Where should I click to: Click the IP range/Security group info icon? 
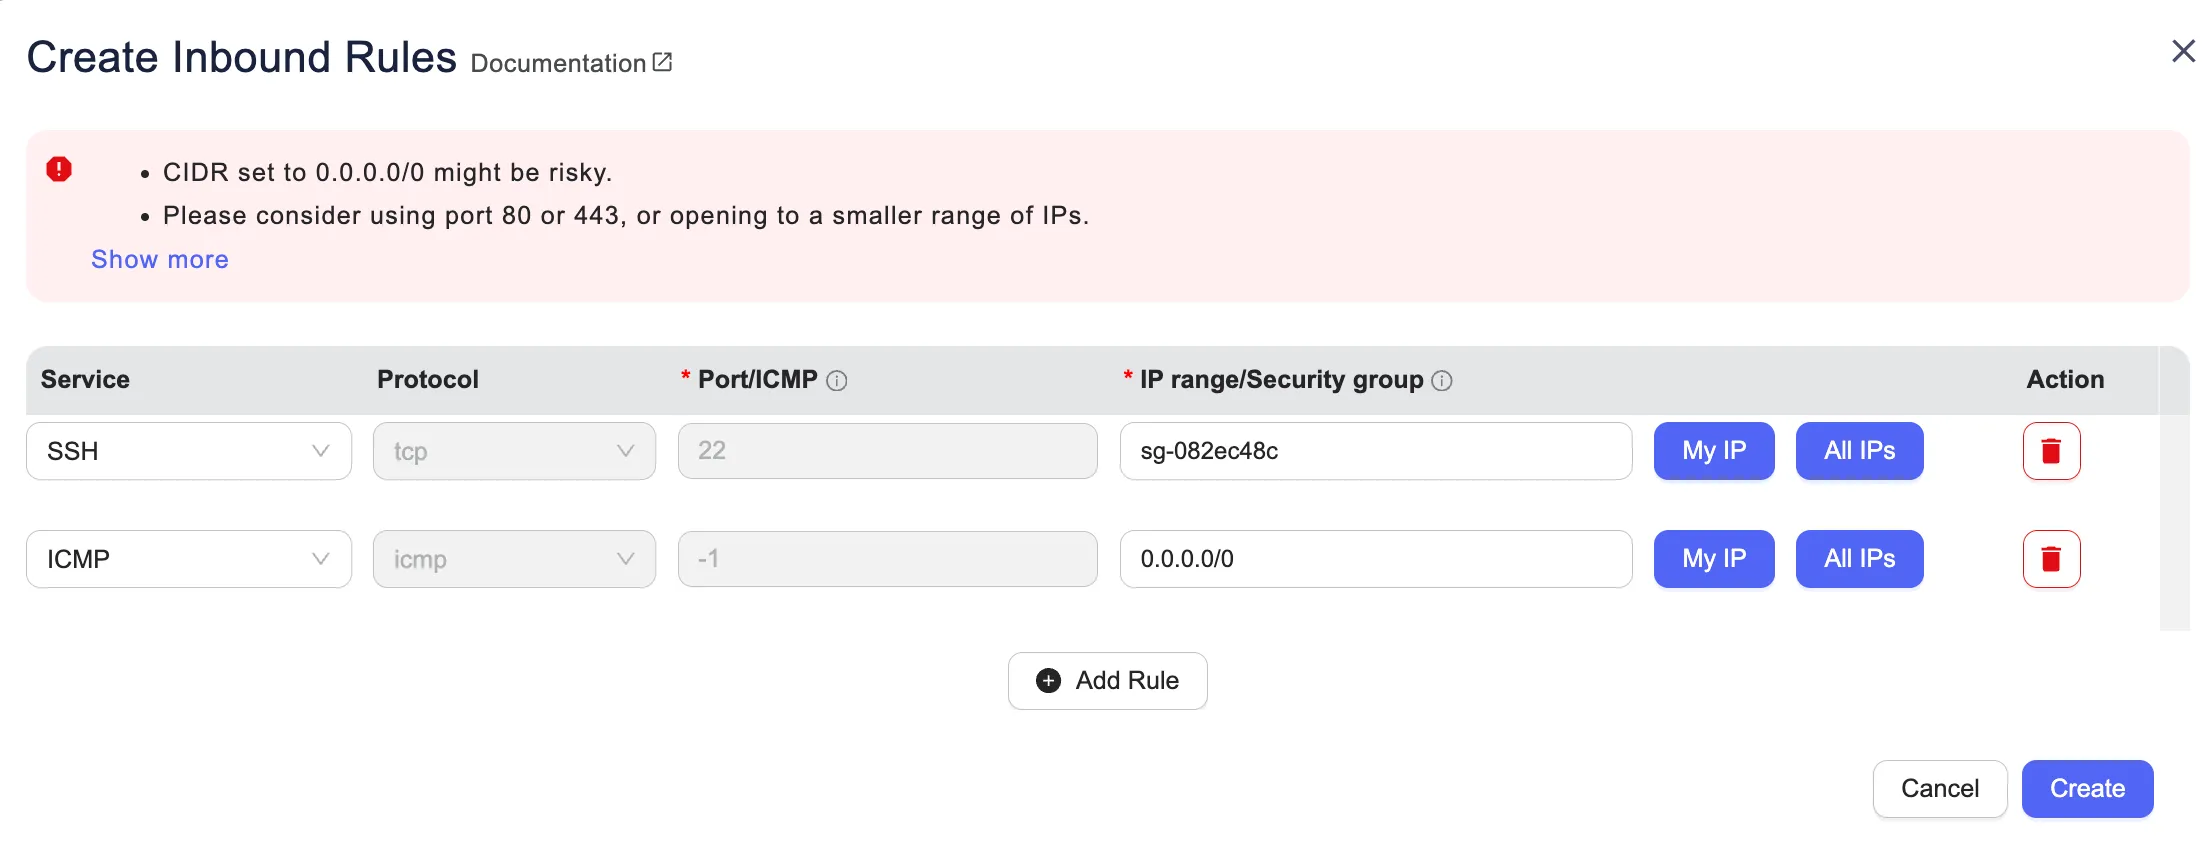tap(1442, 381)
